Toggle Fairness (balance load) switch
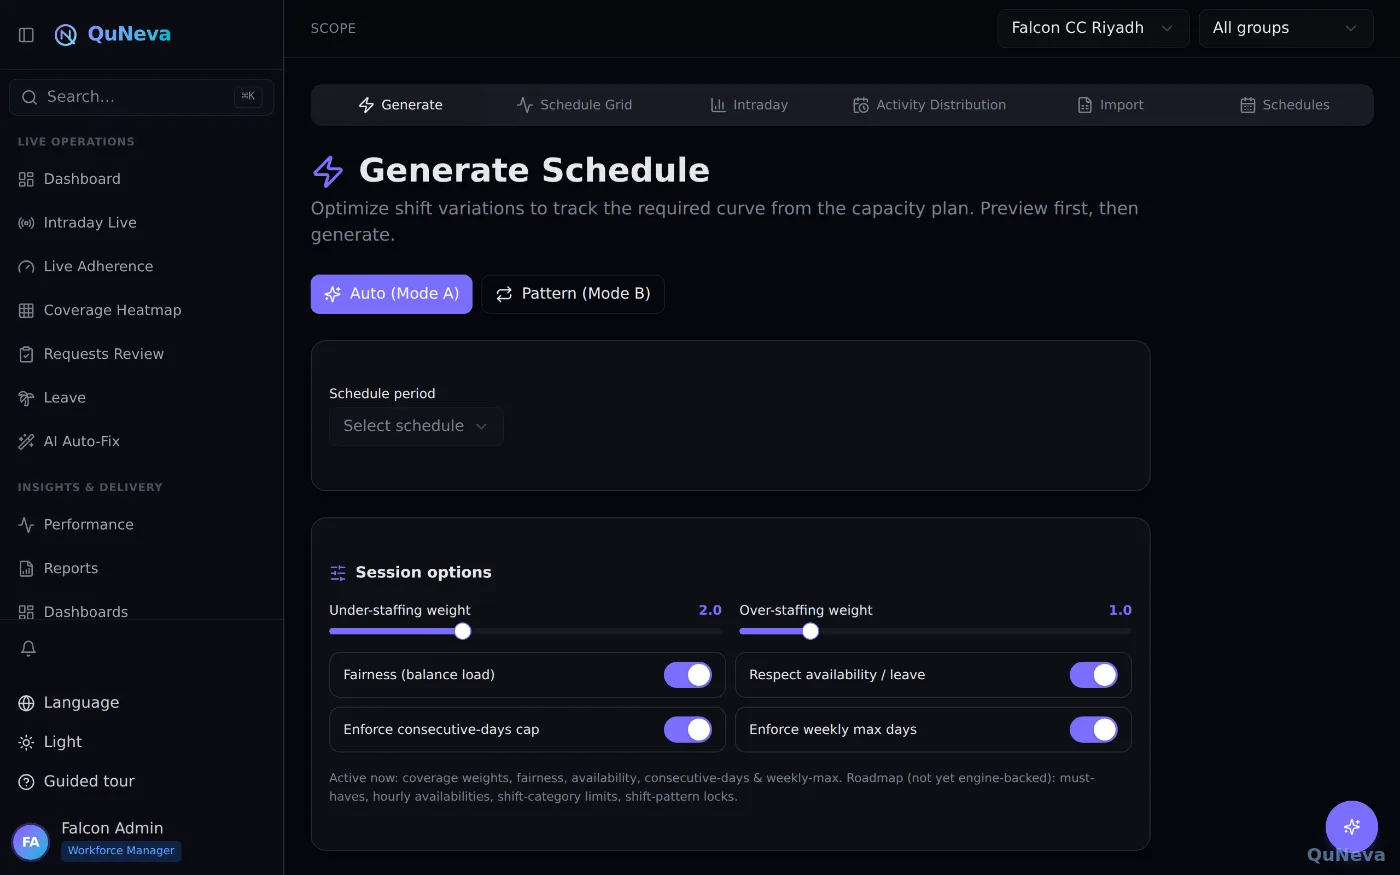 (688, 675)
